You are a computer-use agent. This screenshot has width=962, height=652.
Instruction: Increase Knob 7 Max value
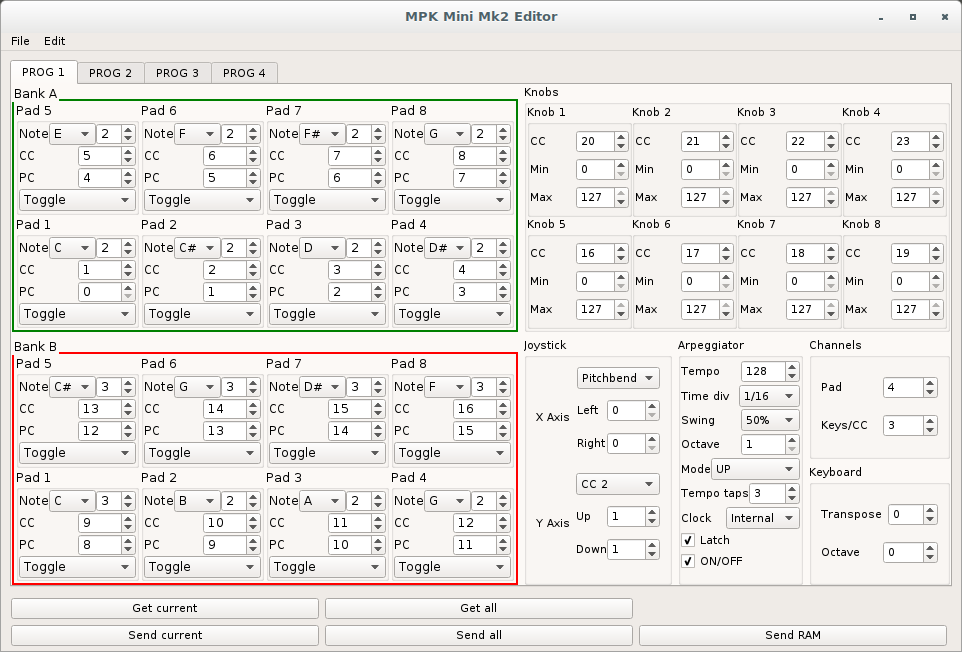coord(831,305)
